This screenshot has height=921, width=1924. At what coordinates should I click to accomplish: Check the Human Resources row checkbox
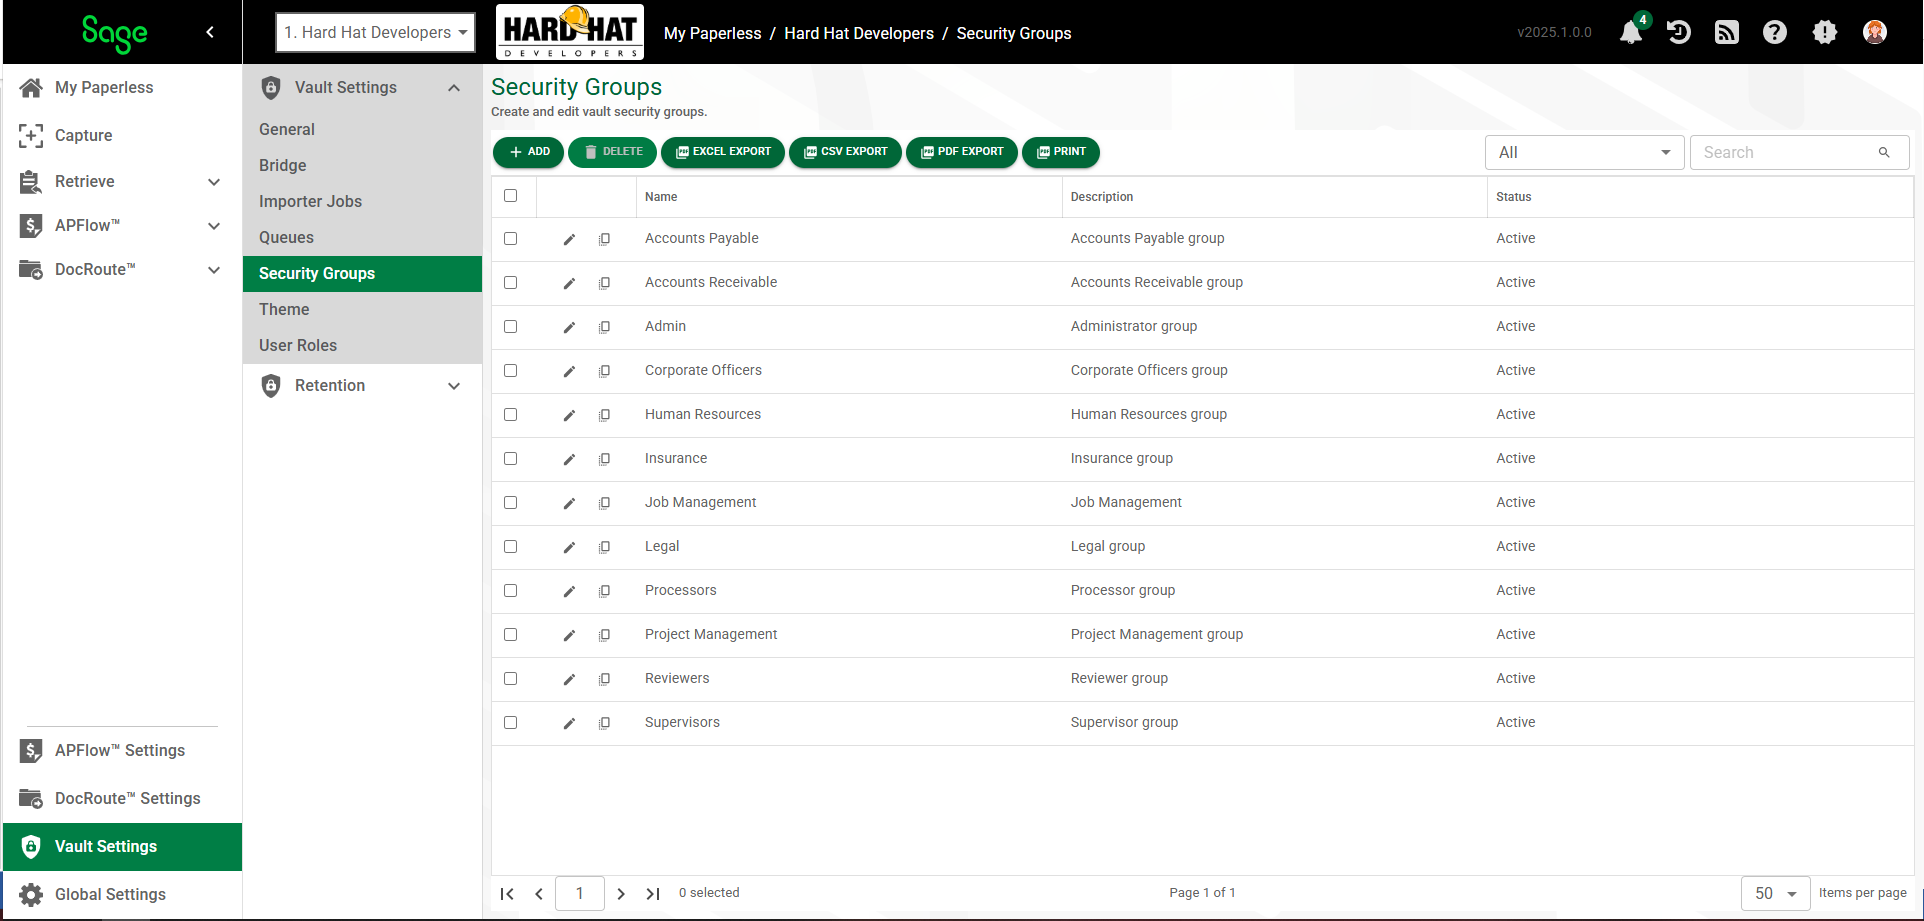[511, 415]
